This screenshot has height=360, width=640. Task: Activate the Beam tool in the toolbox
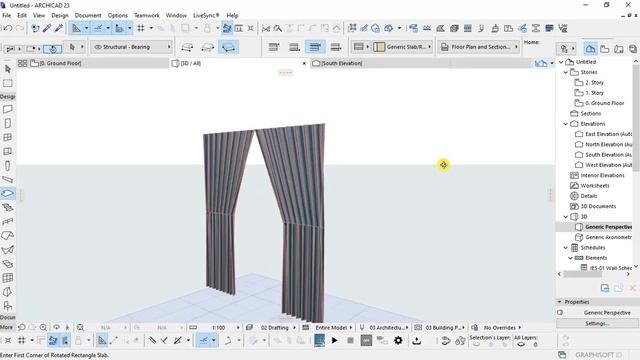point(8,180)
